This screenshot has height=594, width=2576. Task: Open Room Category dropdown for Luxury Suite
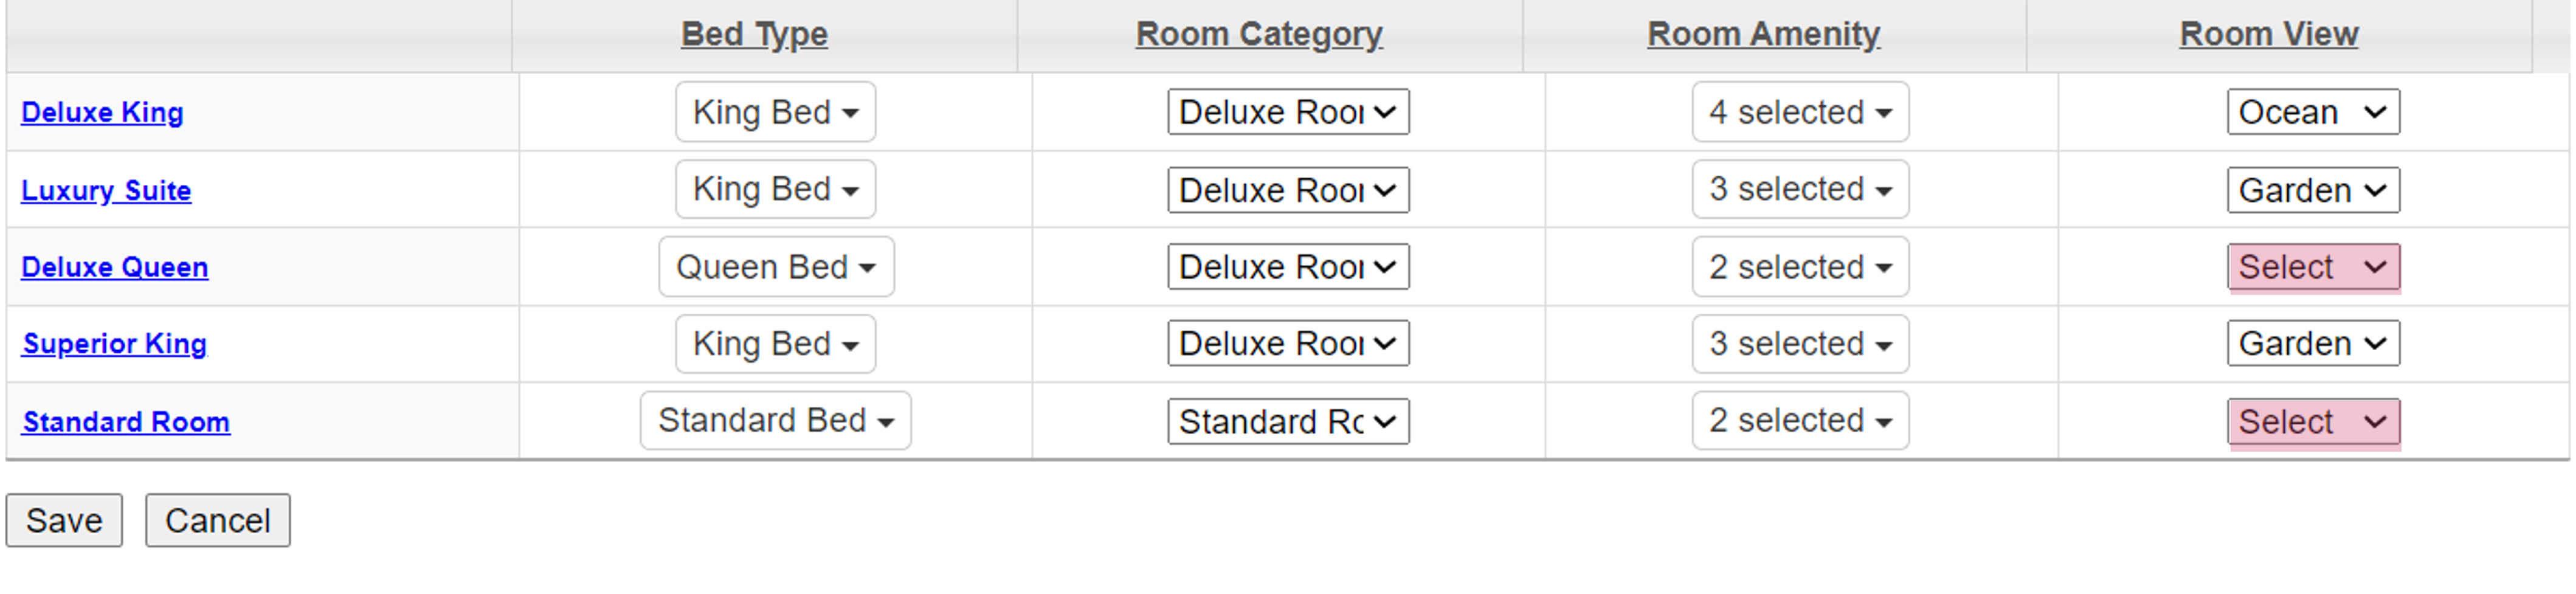pos(1288,190)
